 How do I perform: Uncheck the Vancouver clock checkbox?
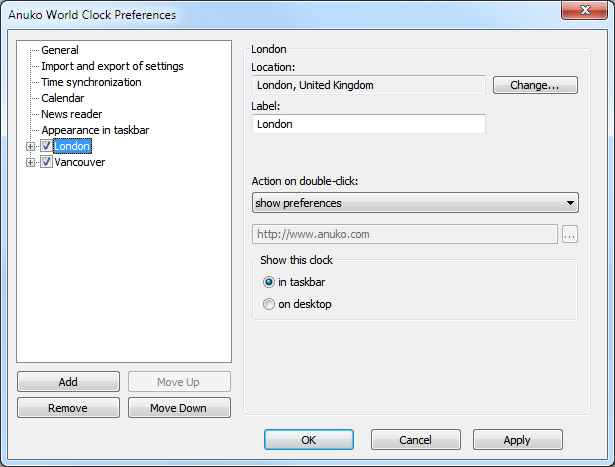46,162
